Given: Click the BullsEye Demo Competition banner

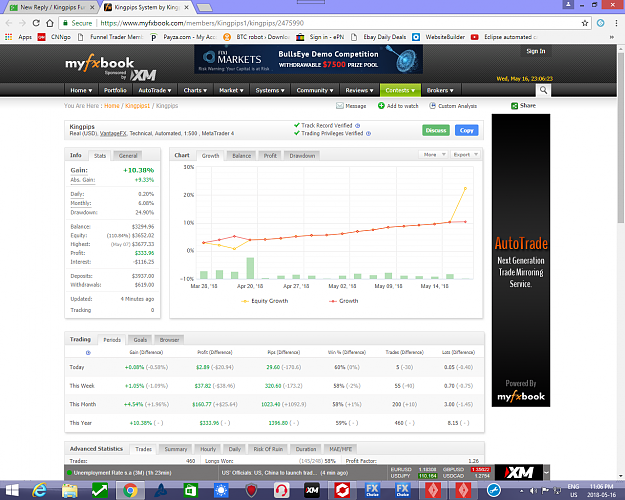Looking at the screenshot, I should 309,59.
